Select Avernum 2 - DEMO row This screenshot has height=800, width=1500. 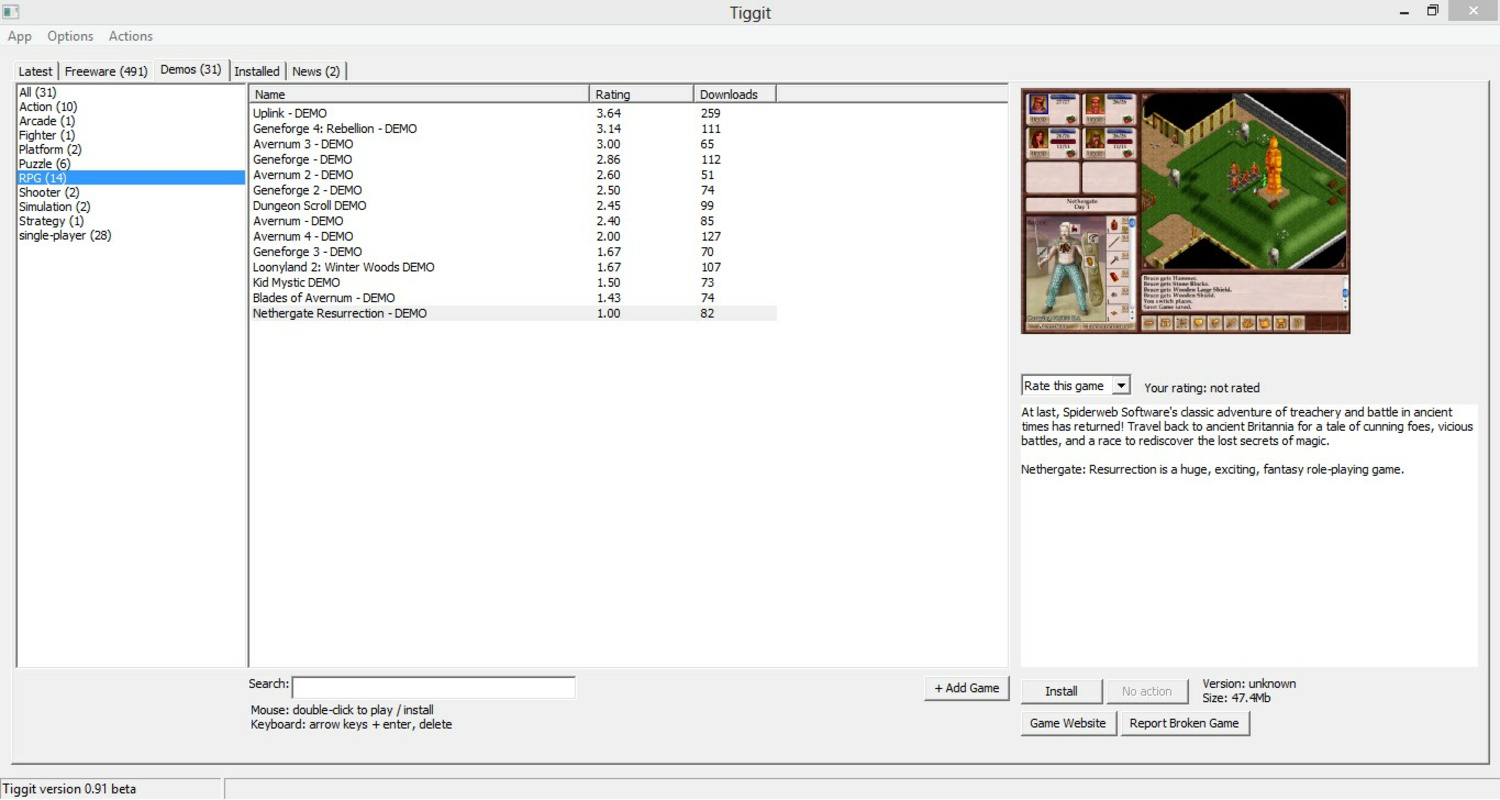pyautogui.click(x=513, y=175)
